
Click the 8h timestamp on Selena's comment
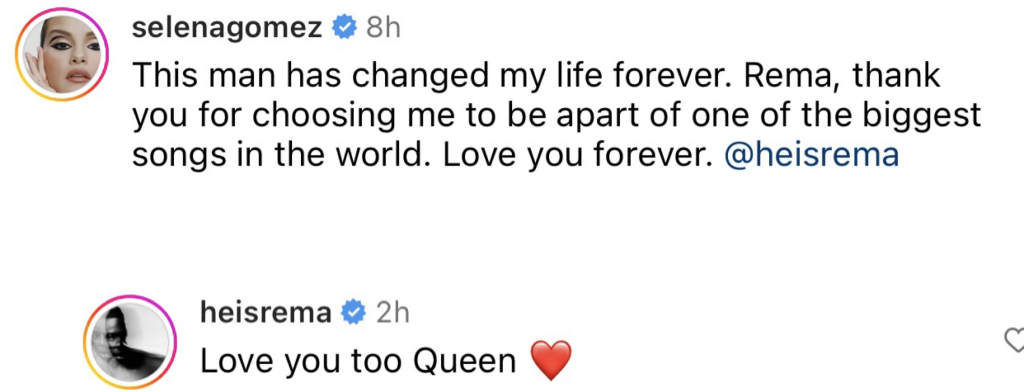[x=383, y=28]
